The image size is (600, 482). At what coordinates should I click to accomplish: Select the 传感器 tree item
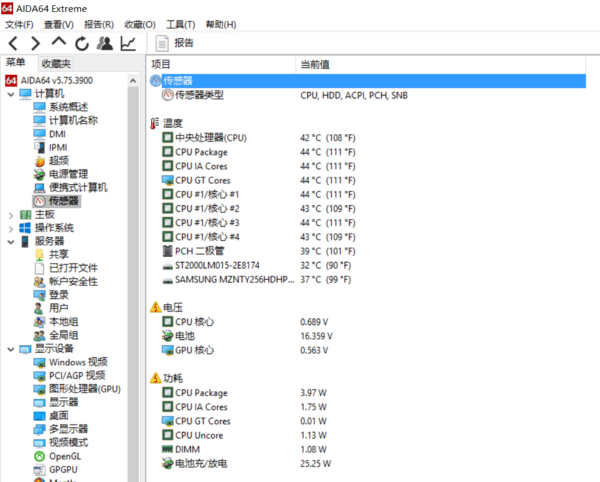click(57, 201)
